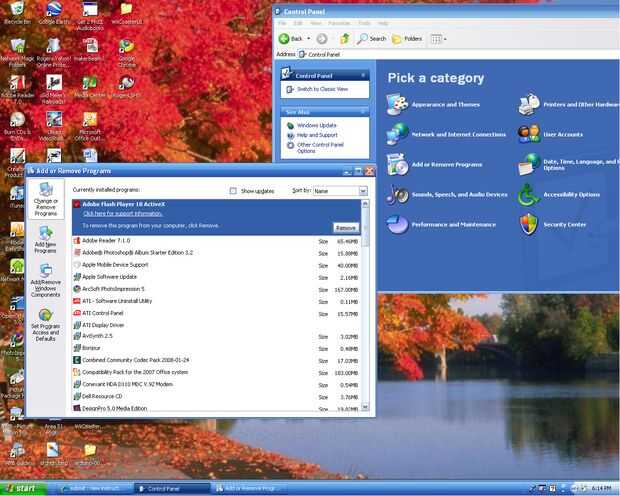Image resolution: width=620 pixels, height=496 pixels.
Task: Select Compatibility Pack for the 2007 Office system
Action: pyautogui.click(x=216, y=373)
